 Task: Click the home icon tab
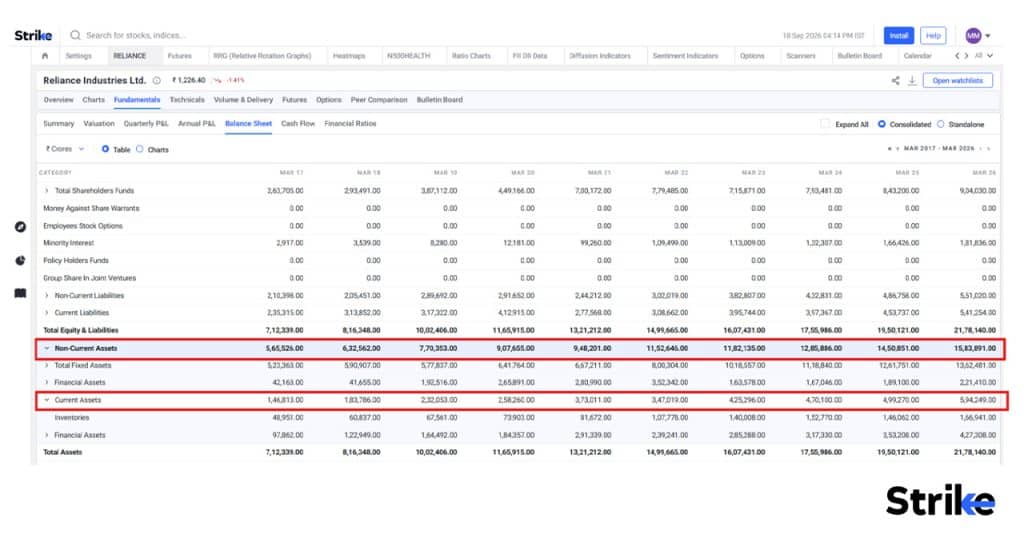45,56
